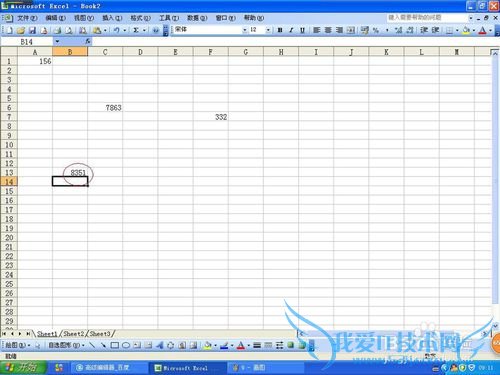Screen dimensions: 500x375
Task: Click the Help question mark icon
Action: pos(155,30)
